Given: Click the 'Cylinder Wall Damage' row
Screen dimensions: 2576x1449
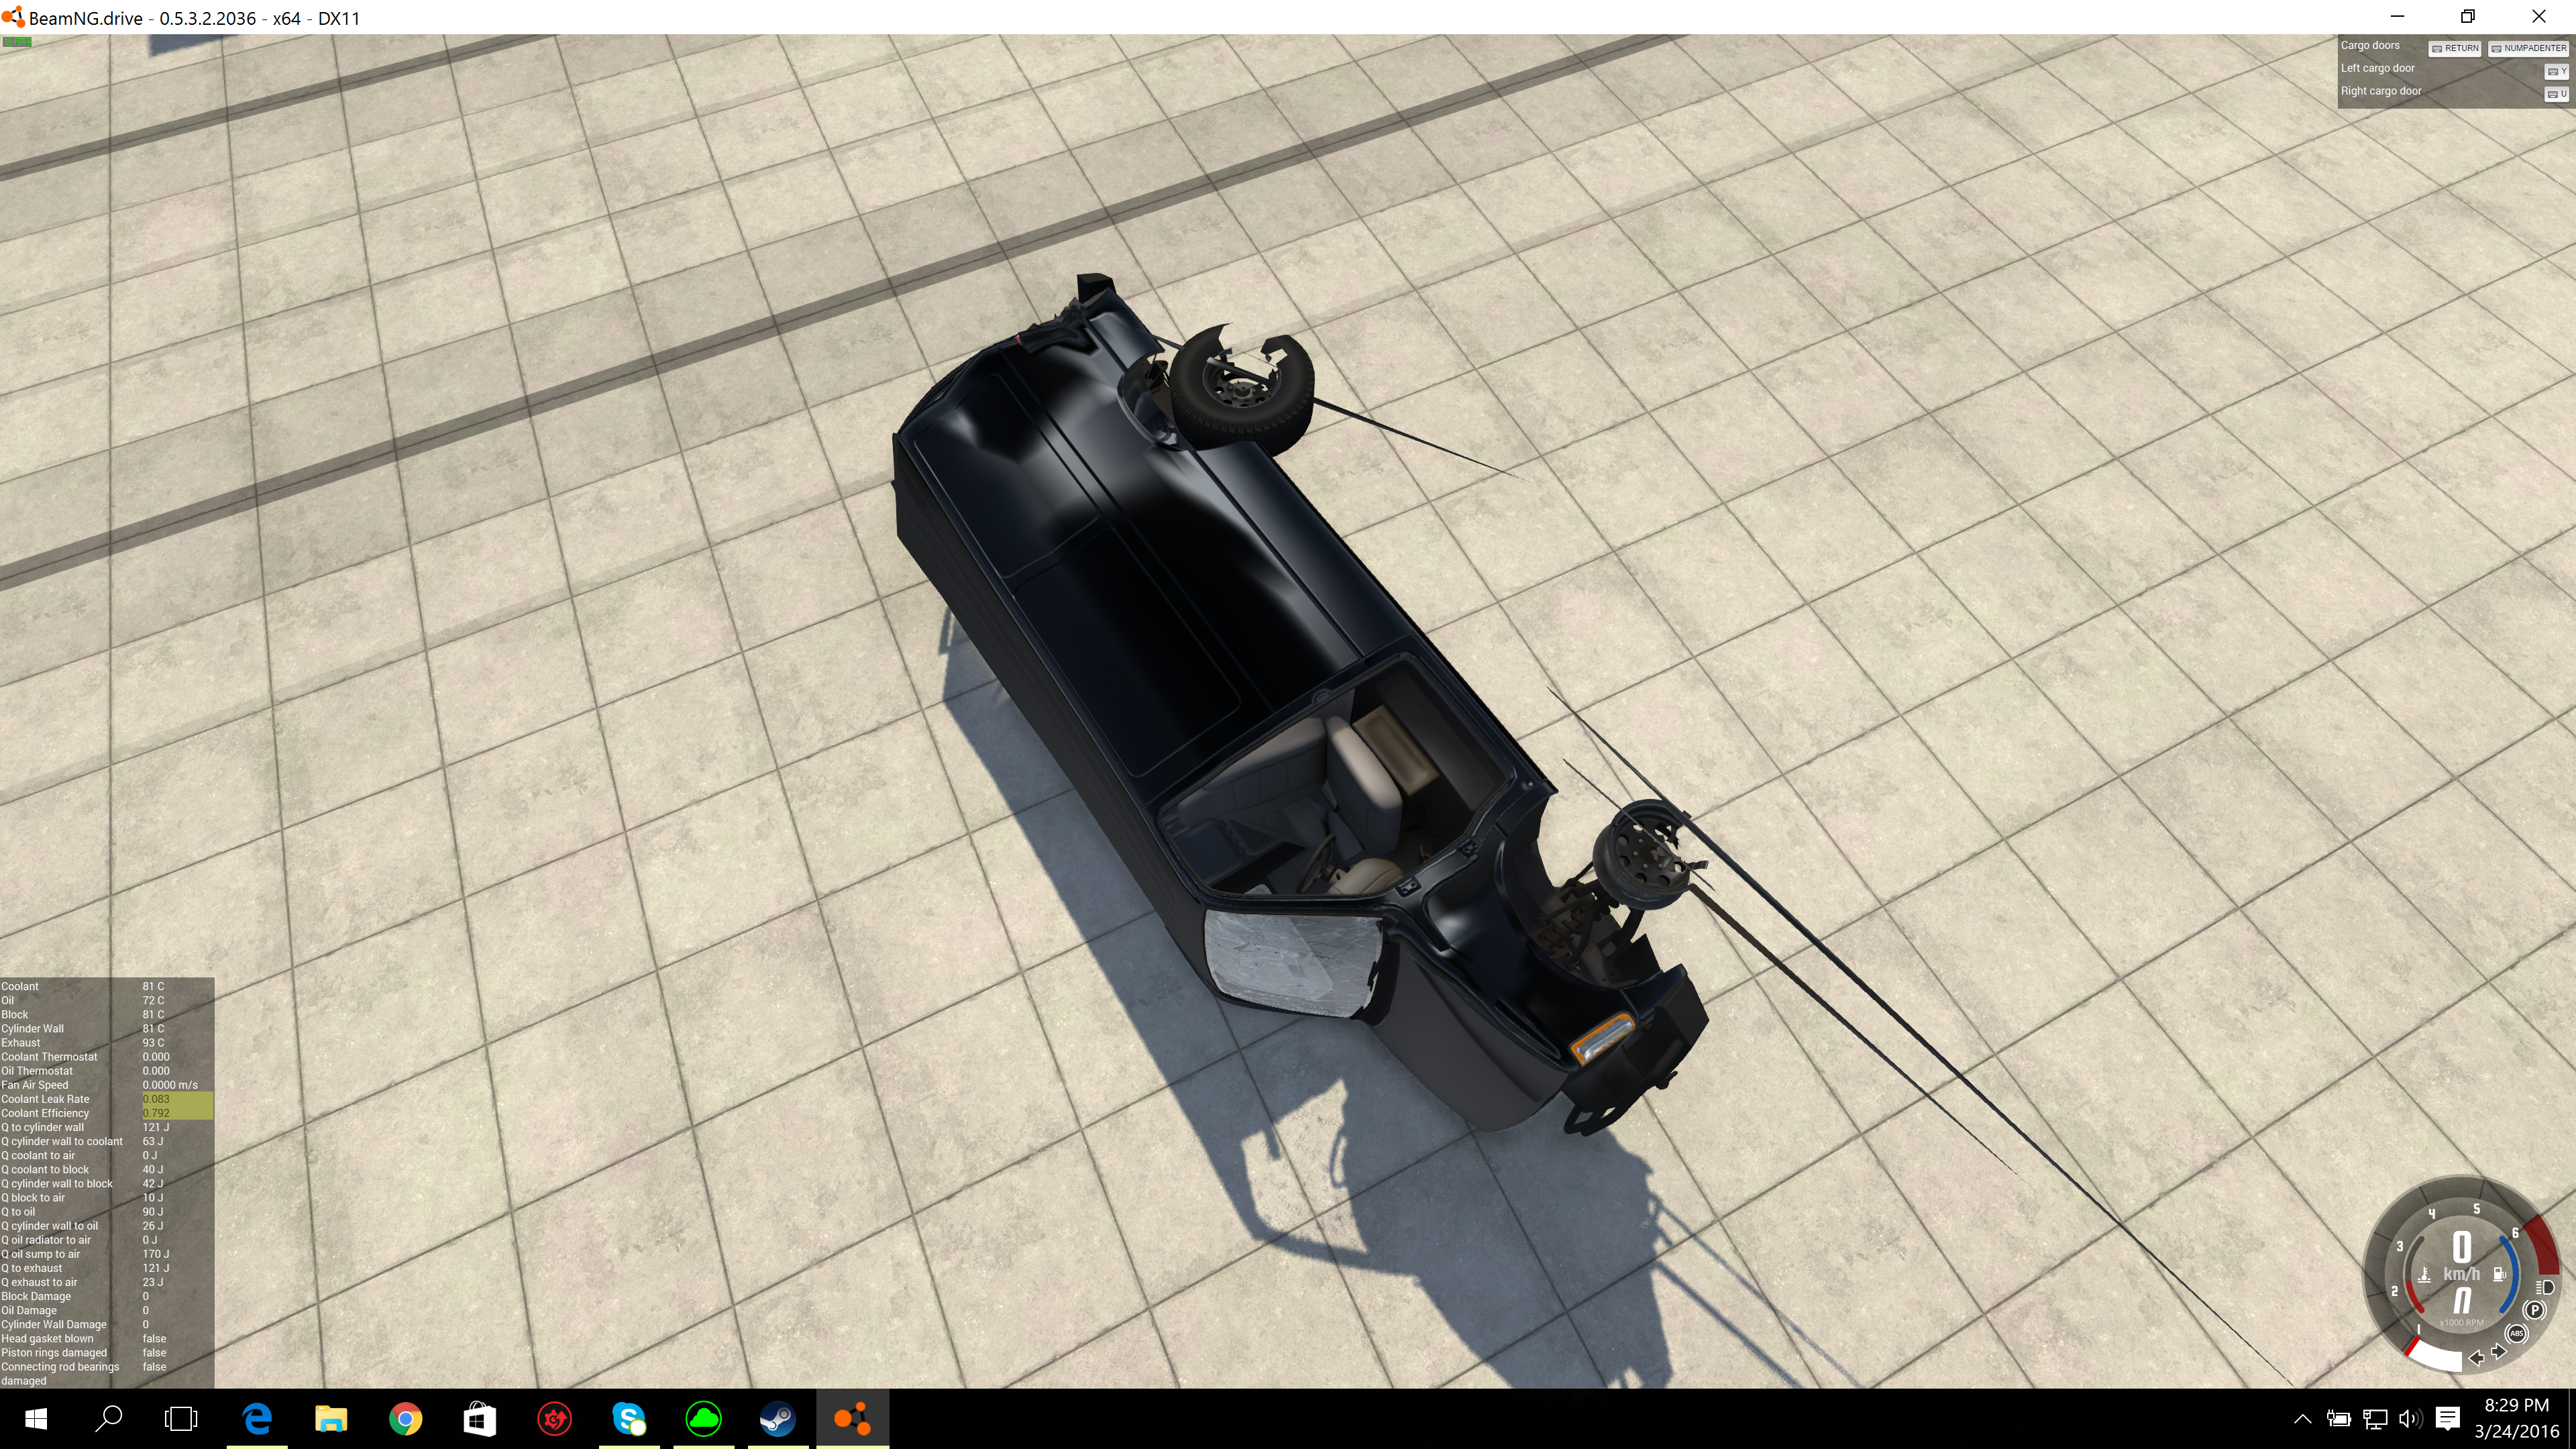Looking at the screenshot, I should click(107, 1324).
